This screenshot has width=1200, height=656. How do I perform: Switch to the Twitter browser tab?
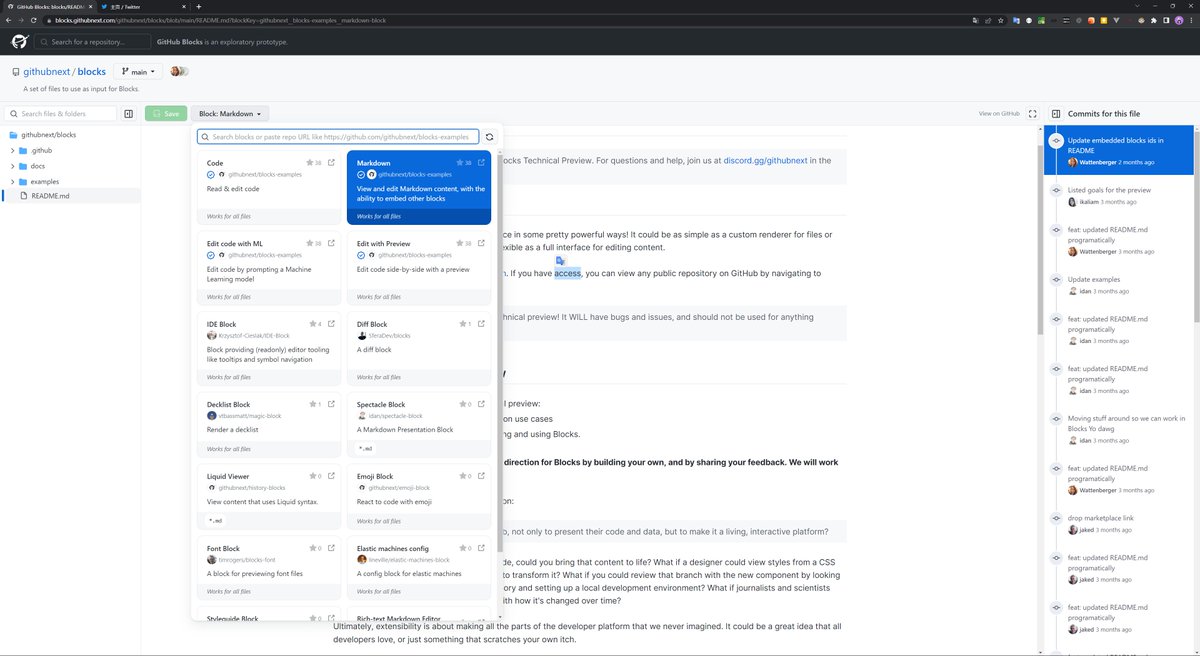(141, 6)
